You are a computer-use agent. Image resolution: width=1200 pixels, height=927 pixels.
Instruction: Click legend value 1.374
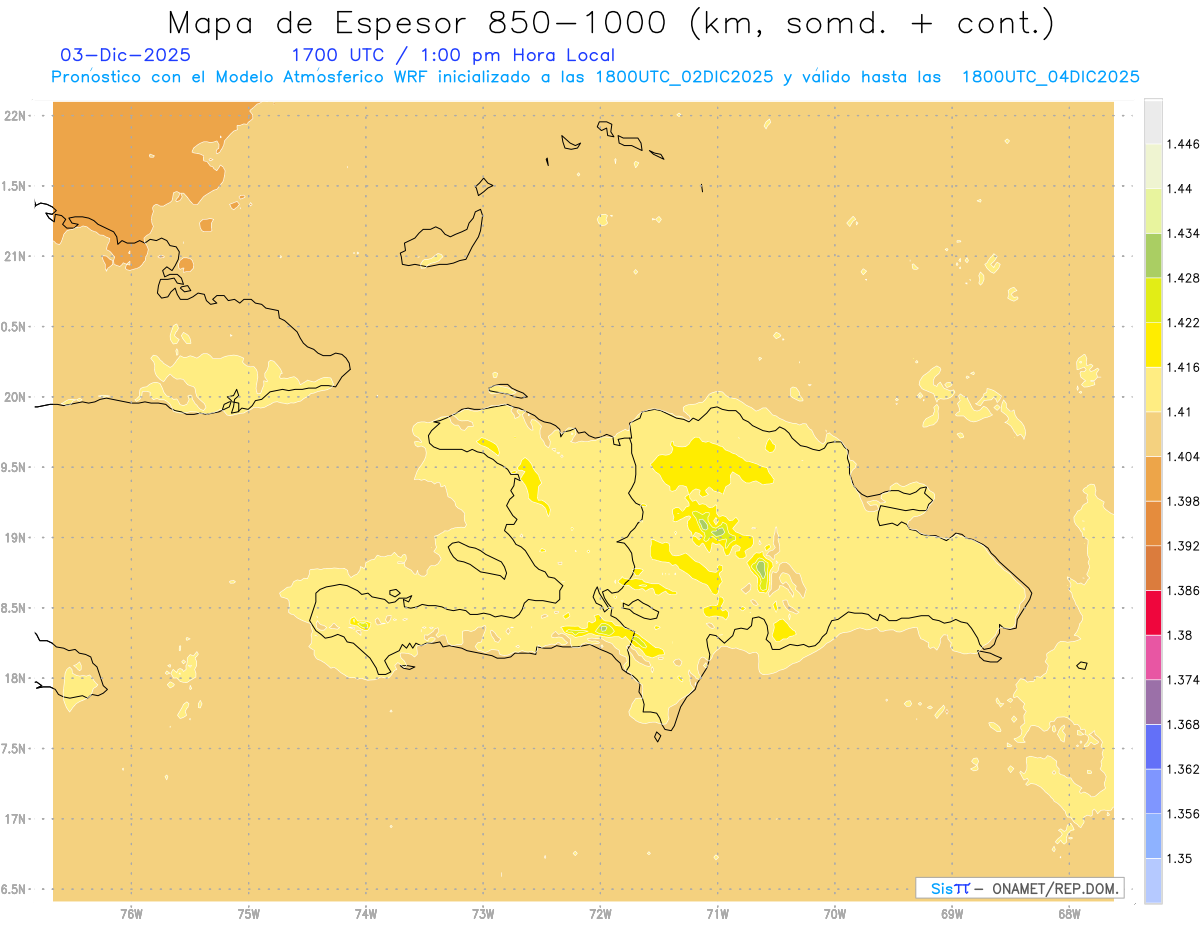[1183, 680]
